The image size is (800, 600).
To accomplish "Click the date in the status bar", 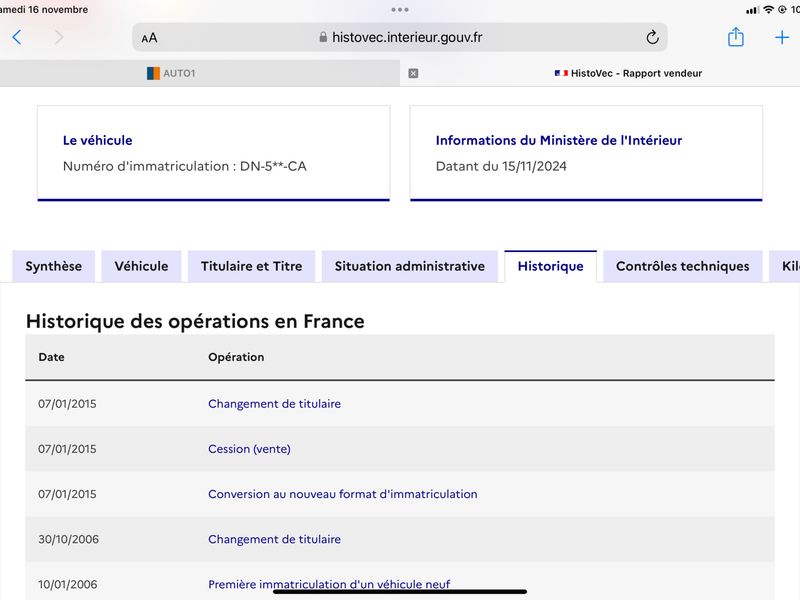I will 44,9.
